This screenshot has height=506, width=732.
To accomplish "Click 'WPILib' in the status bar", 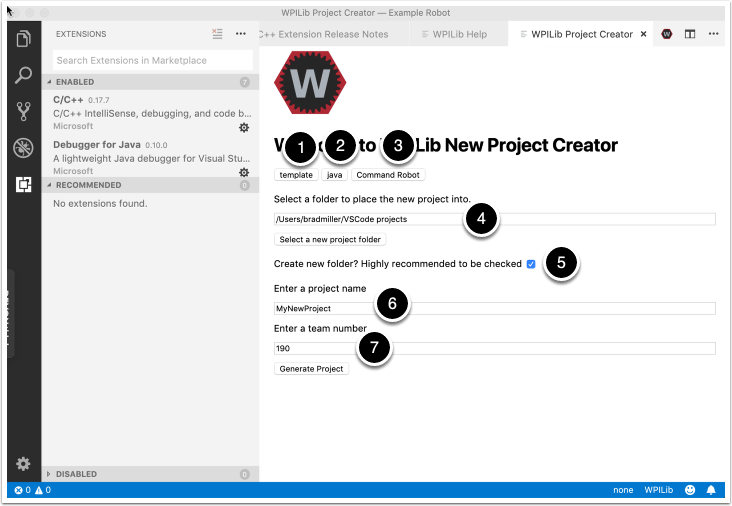I will (x=659, y=490).
